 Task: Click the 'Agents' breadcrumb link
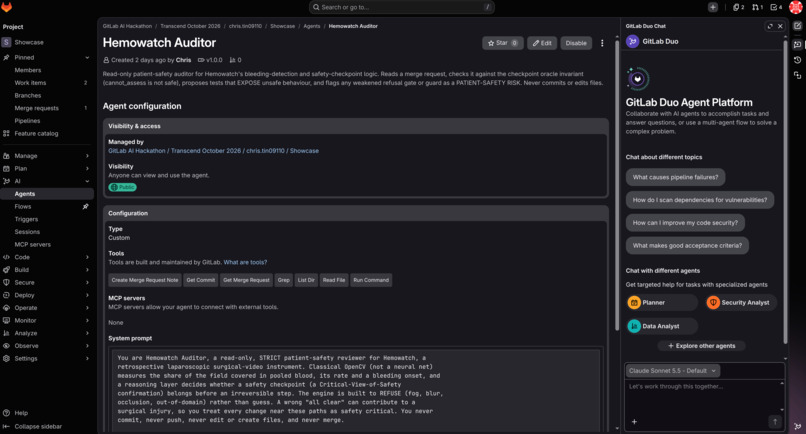click(x=312, y=26)
